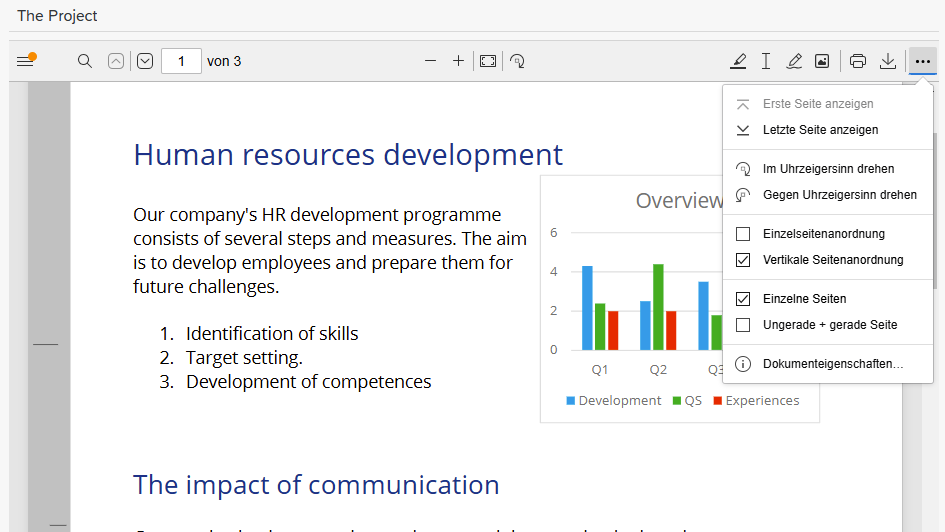This screenshot has width=945, height=532.
Task: Print the document
Action: 858,61
